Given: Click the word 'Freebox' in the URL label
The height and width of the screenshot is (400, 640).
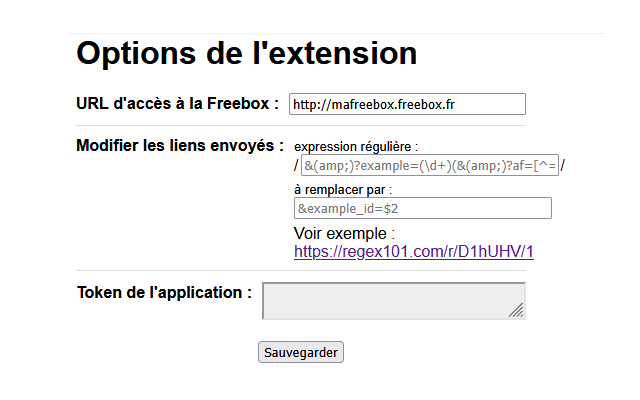Looking at the screenshot, I should [x=238, y=104].
